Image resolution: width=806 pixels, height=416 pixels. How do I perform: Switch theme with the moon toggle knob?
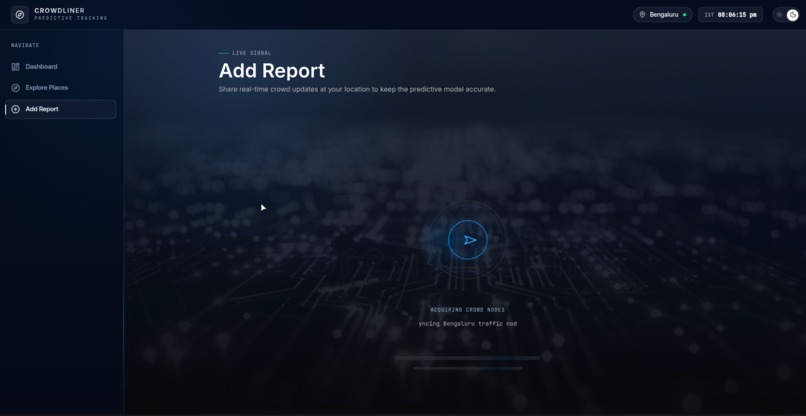[x=792, y=15]
